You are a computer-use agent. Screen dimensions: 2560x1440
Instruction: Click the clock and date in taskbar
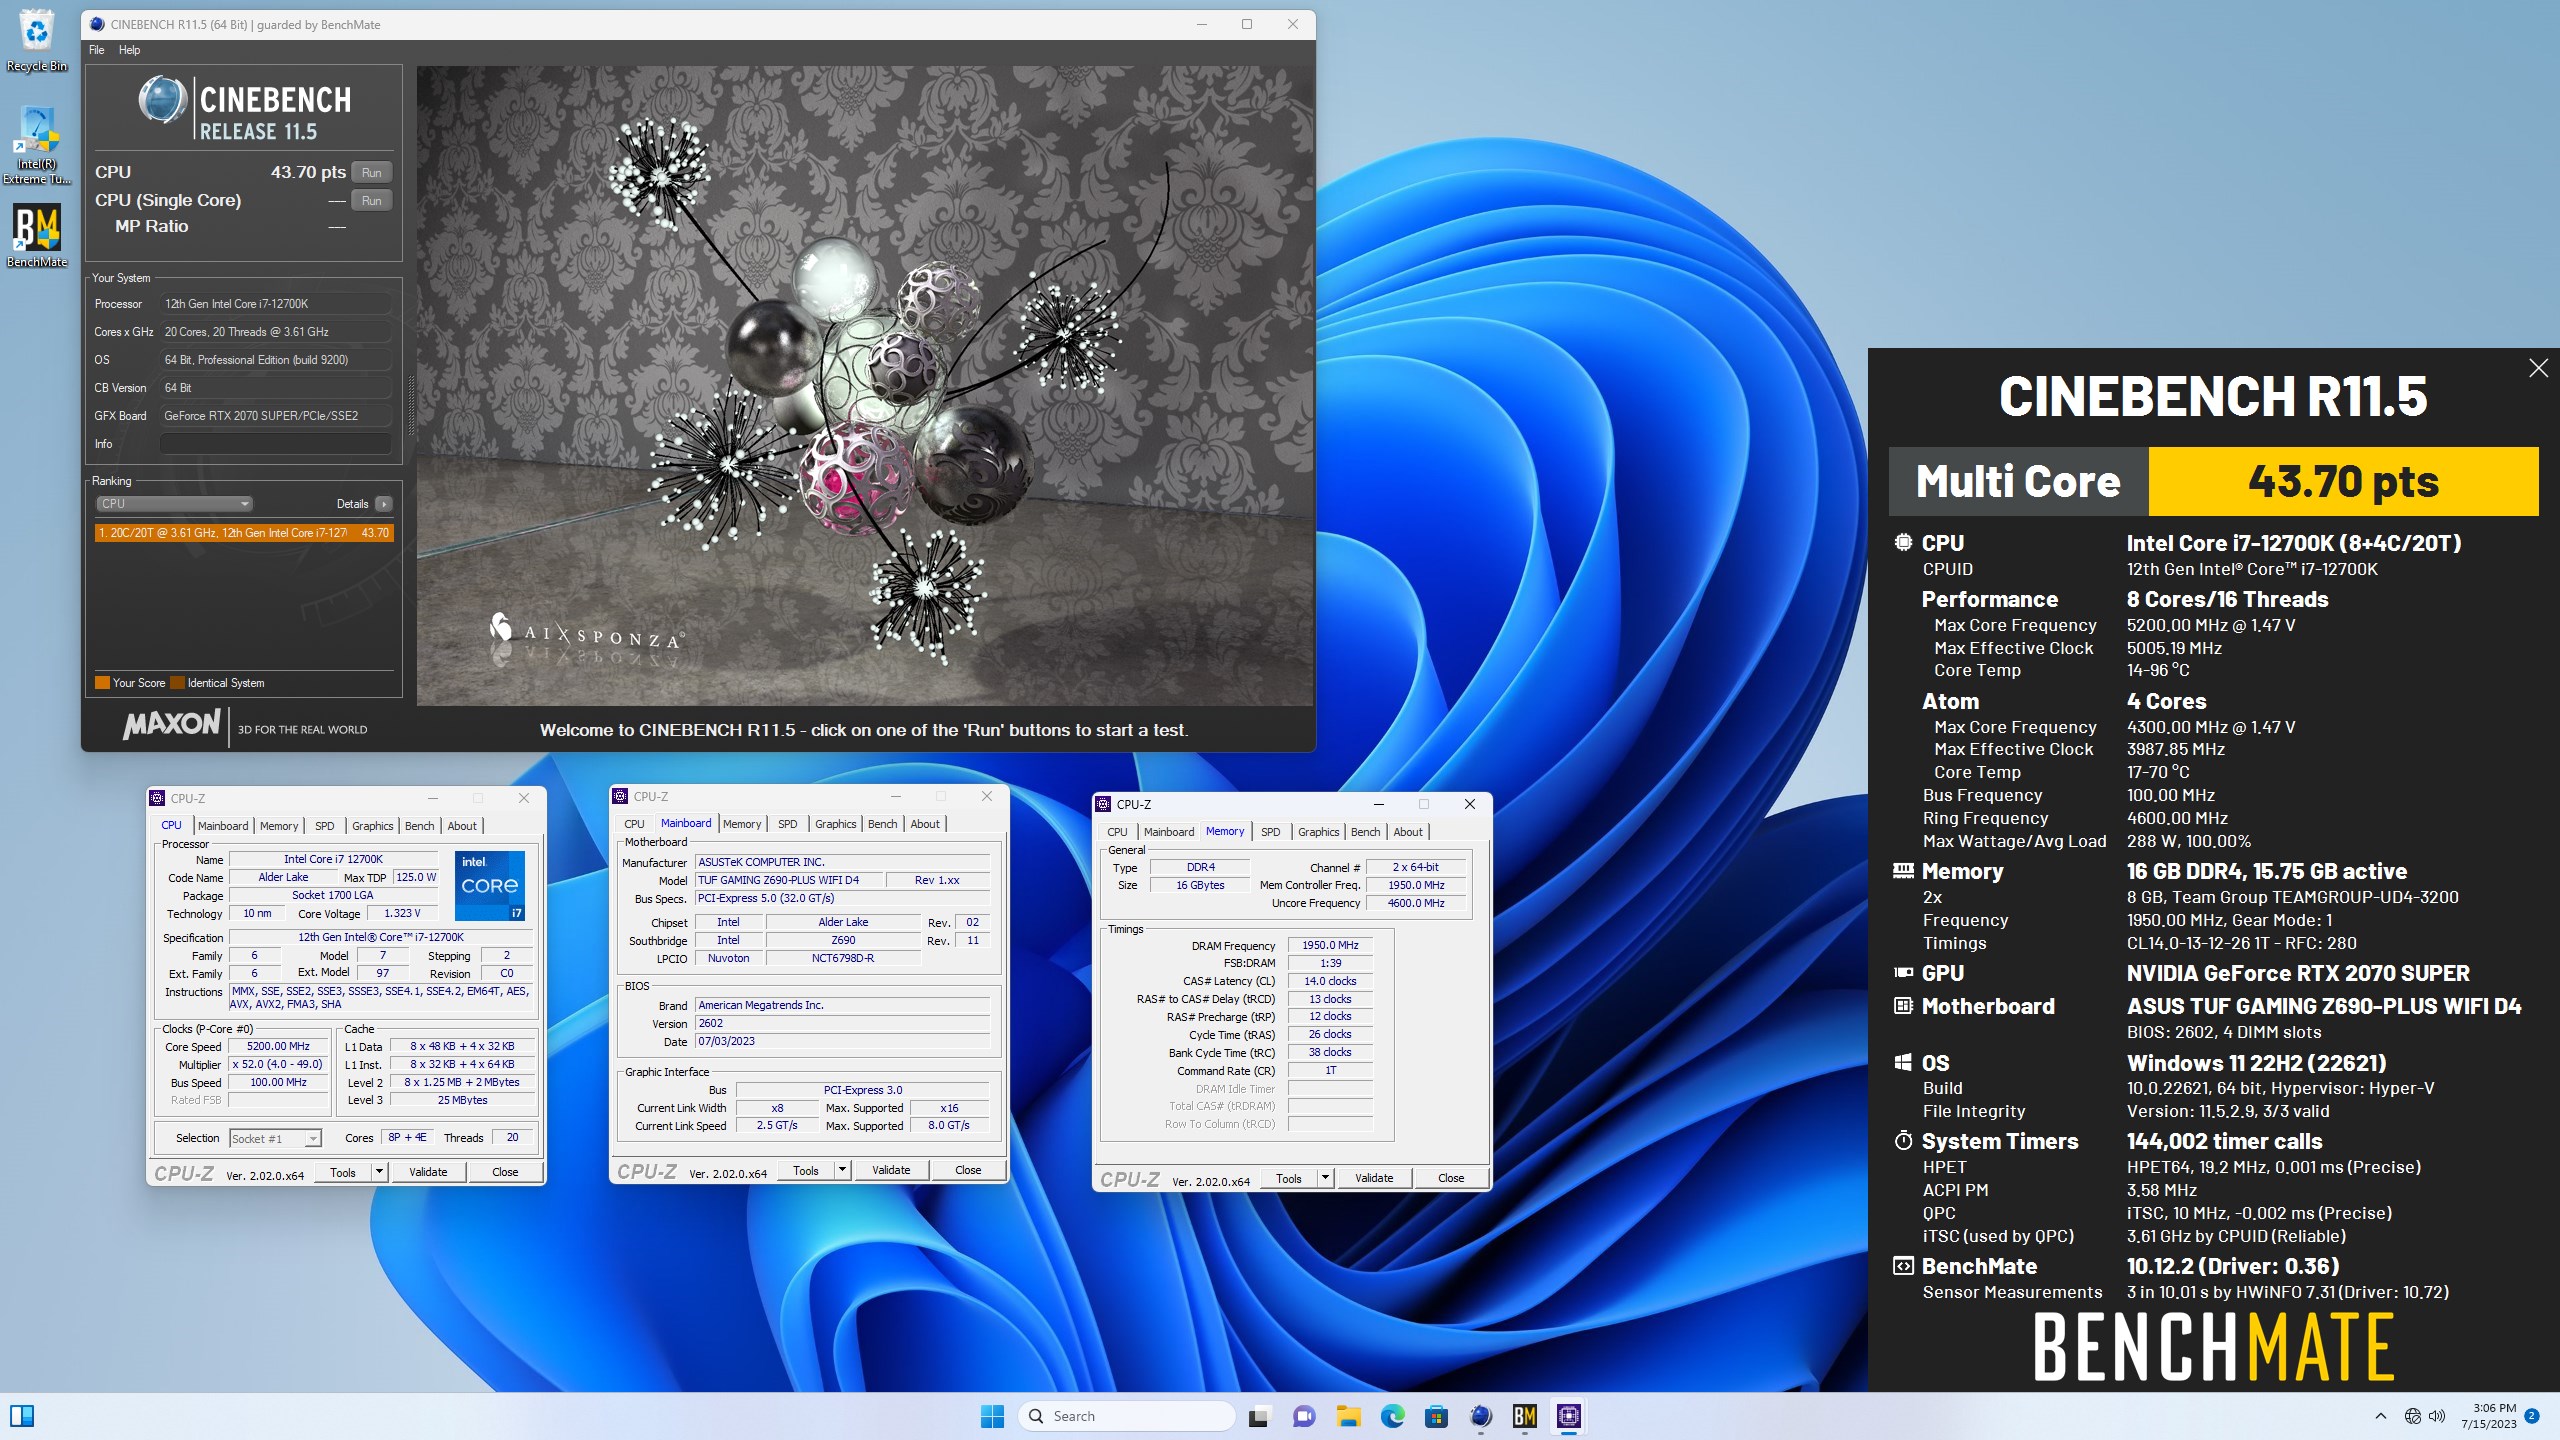2489,1416
